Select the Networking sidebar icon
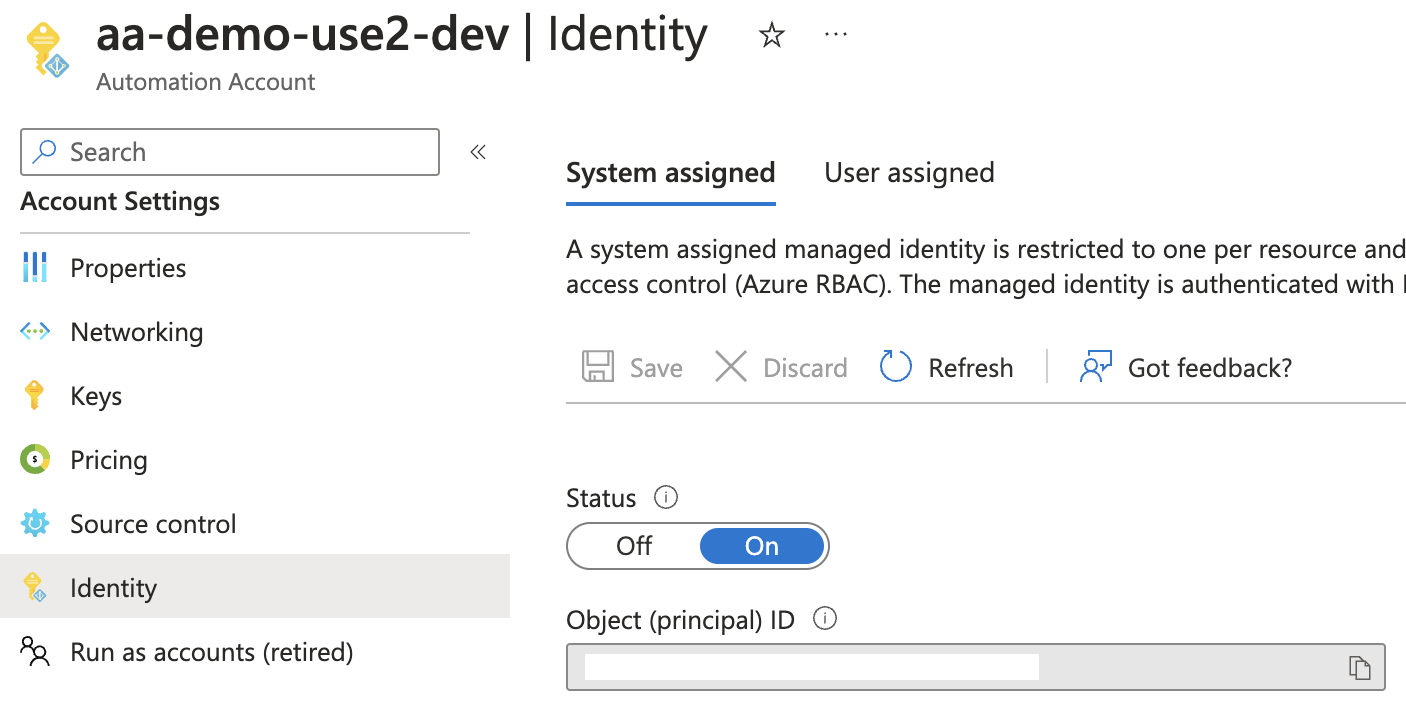This screenshot has height=704, width=1406. coord(37,331)
